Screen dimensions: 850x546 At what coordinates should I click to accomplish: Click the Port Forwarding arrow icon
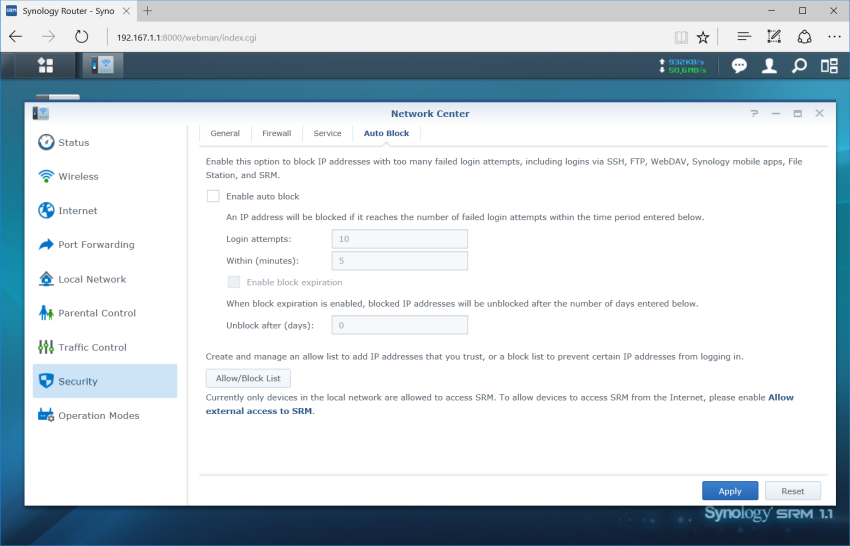coord(46,245)
